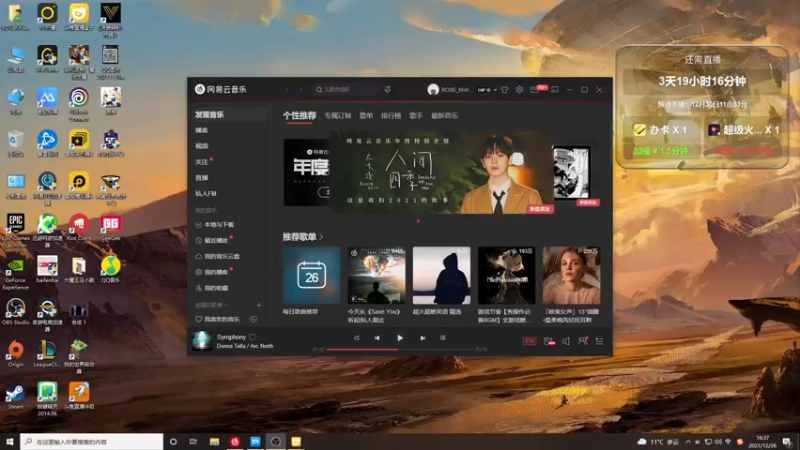Start heartbeat mode next to liked music
The height and width of the screenshot is (450, 800).
pos(254,319)
